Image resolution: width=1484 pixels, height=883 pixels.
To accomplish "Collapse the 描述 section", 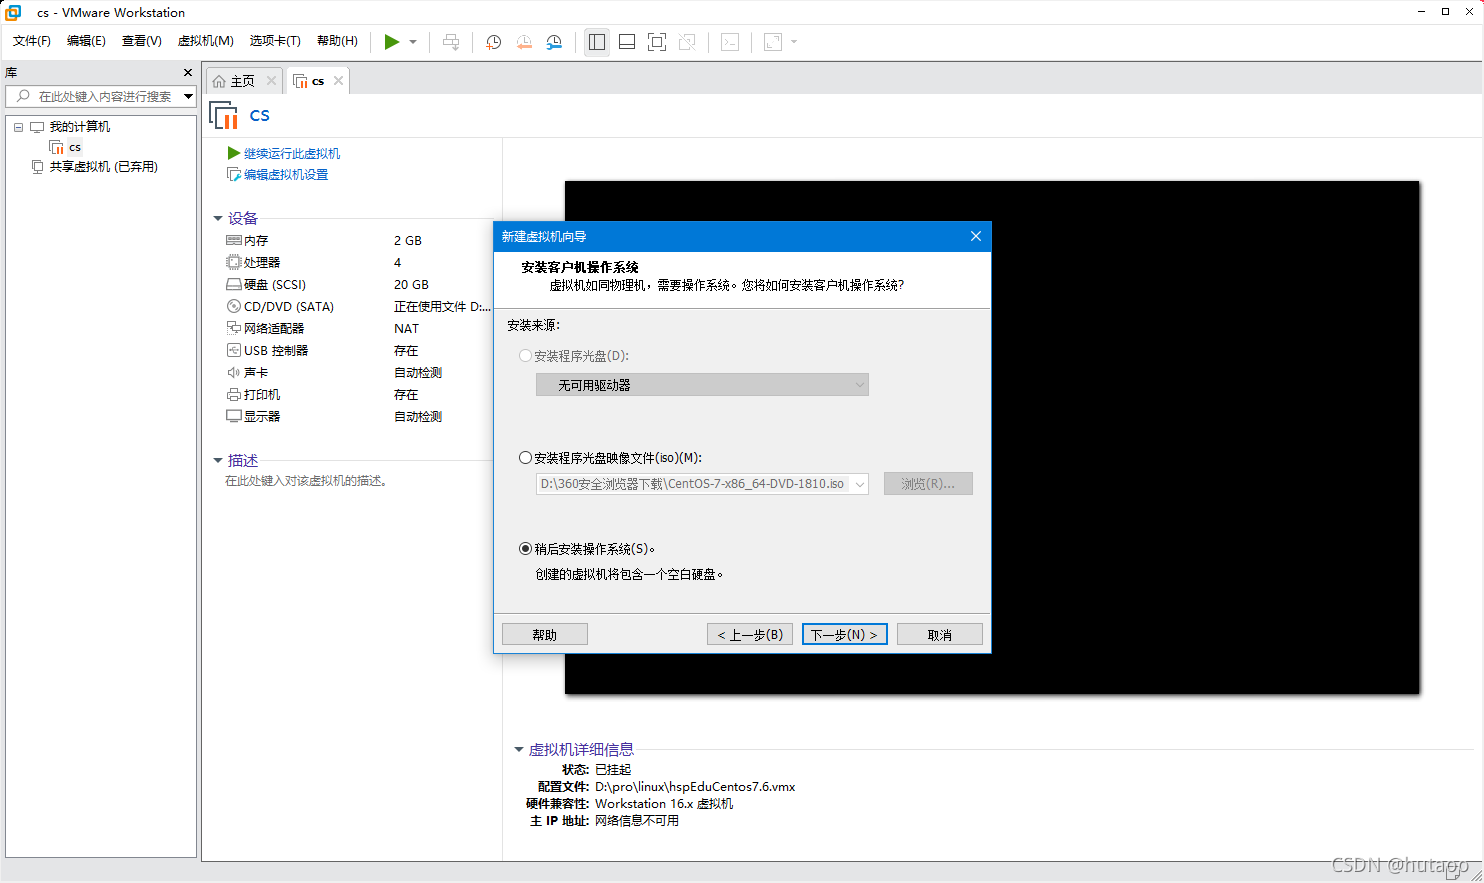I will [x=218, y=460].
